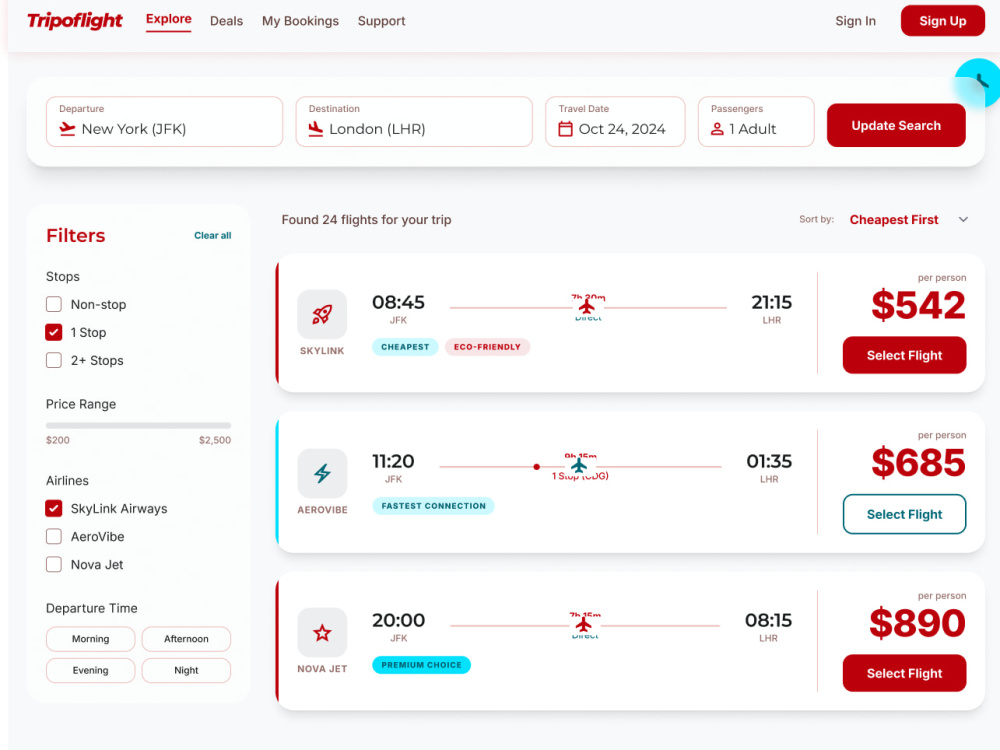Click Sign In
This screenshot has height=750, width=1000.
coord(855,21)
